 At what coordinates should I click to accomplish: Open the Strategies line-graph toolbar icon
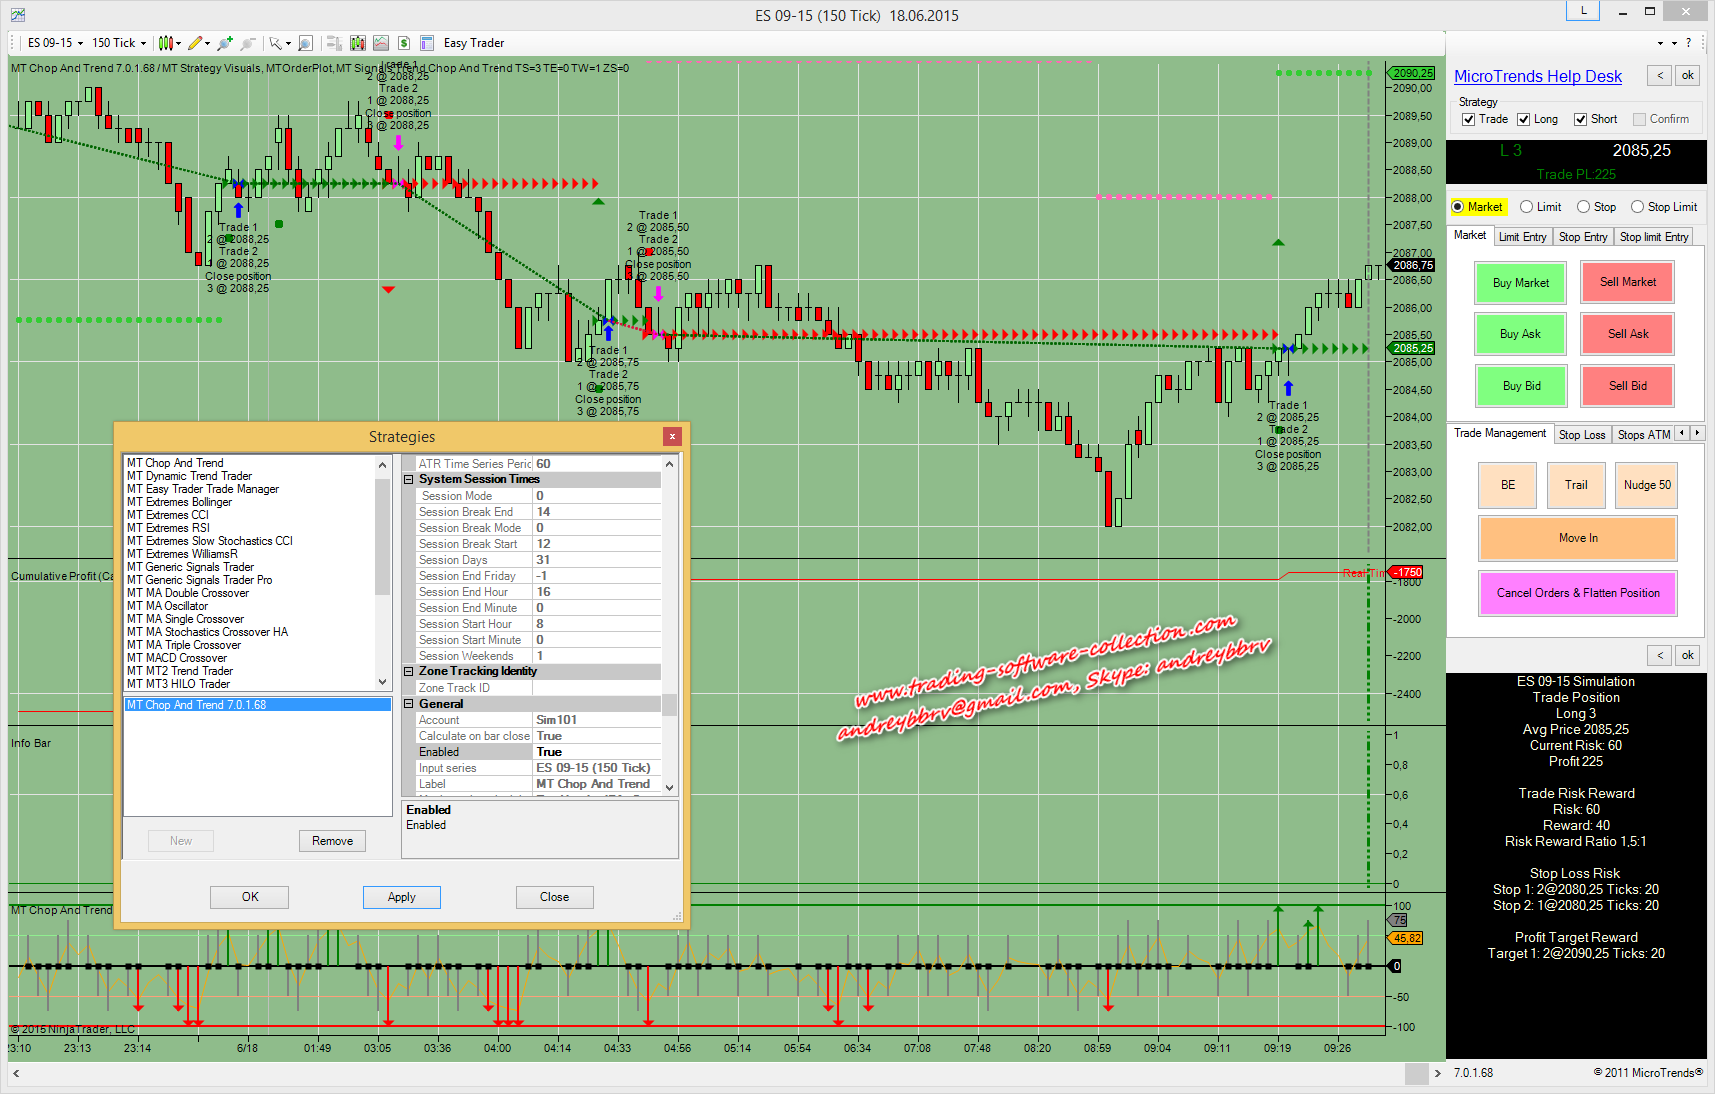pyautogui.click(x=381, y=43)
